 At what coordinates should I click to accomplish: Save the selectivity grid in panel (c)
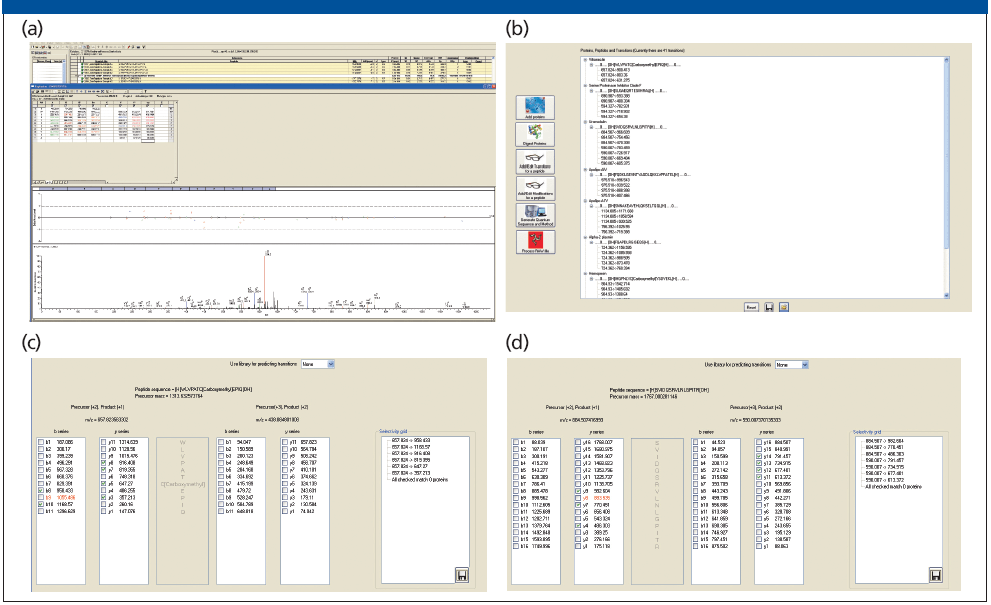coord(462,575)
